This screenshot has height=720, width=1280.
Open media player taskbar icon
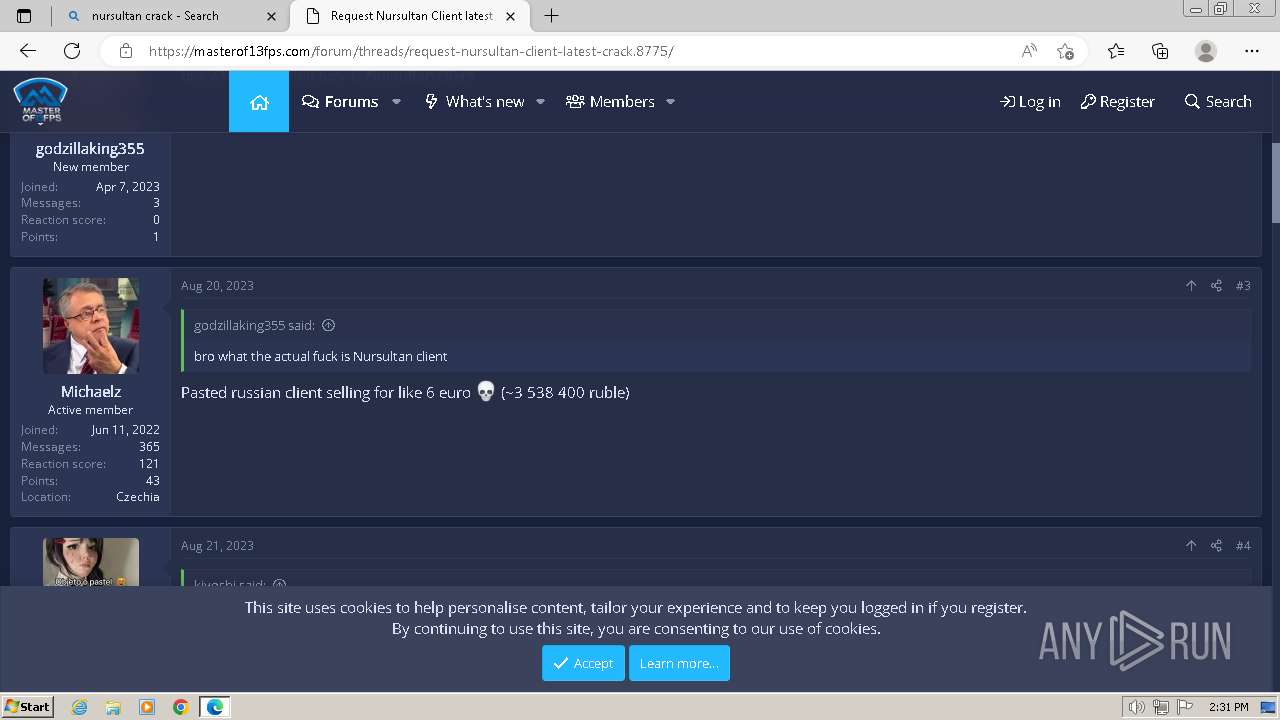coord(147,707)
